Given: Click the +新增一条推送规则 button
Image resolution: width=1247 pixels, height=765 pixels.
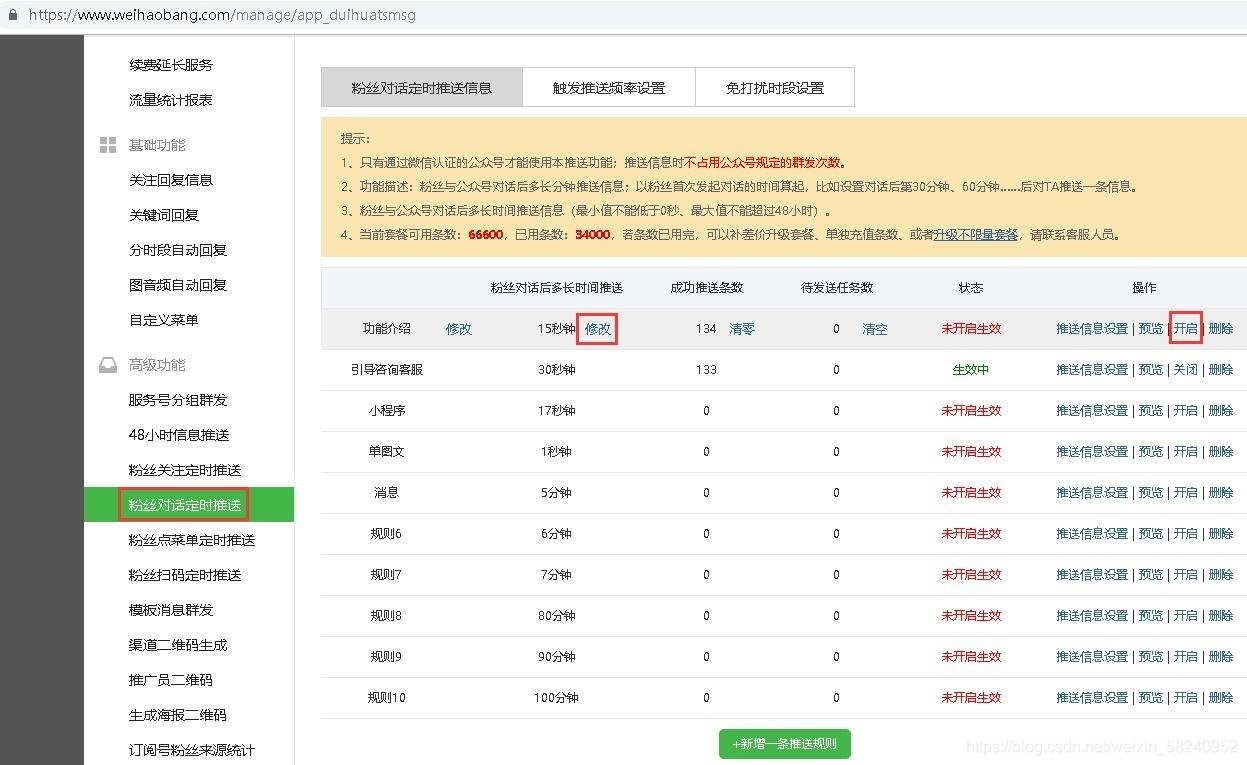Looking at the screenshot, I should tap(785, 744).
